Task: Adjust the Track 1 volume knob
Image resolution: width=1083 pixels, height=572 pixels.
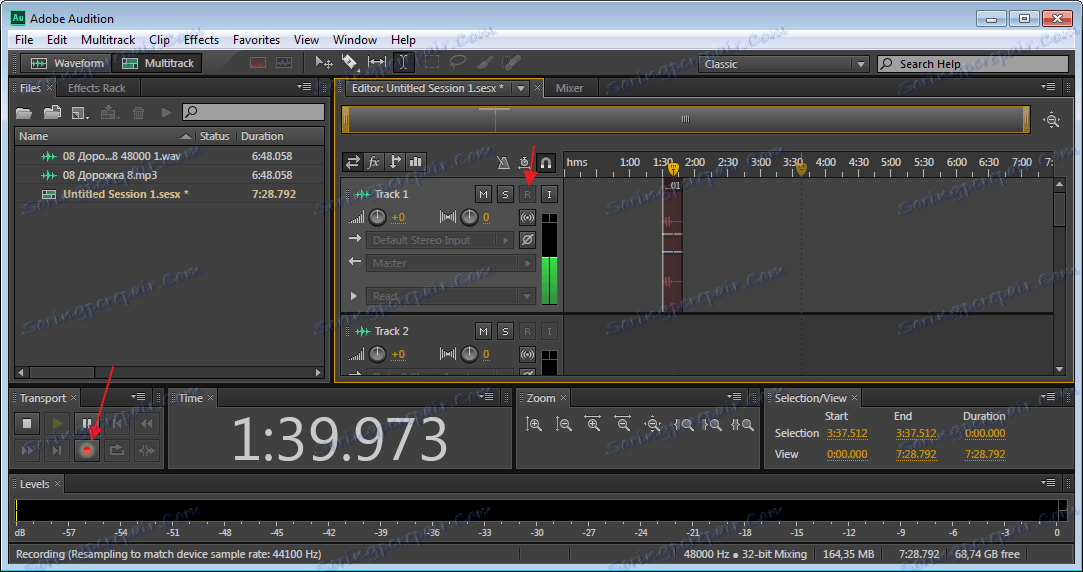Action: click(378, 217)
